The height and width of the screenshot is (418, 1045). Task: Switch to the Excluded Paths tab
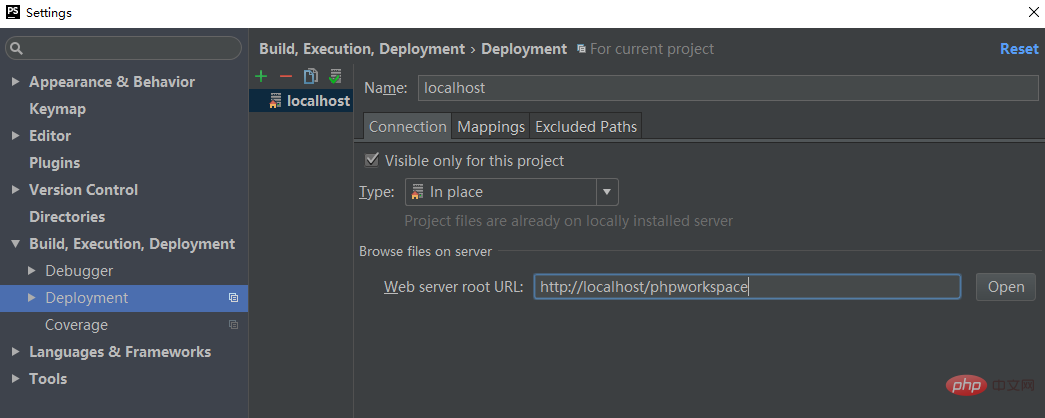click(585, 127)
